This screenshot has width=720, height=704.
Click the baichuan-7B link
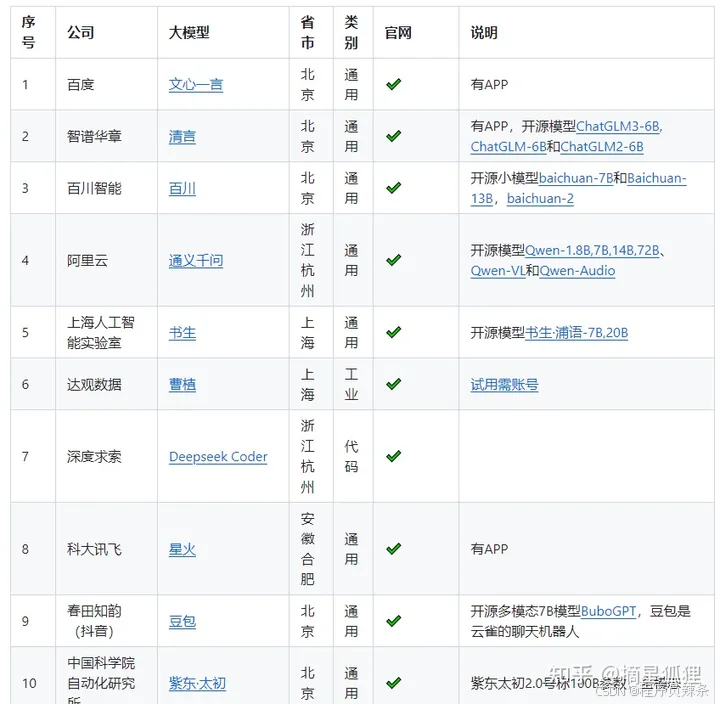[576, 178]
